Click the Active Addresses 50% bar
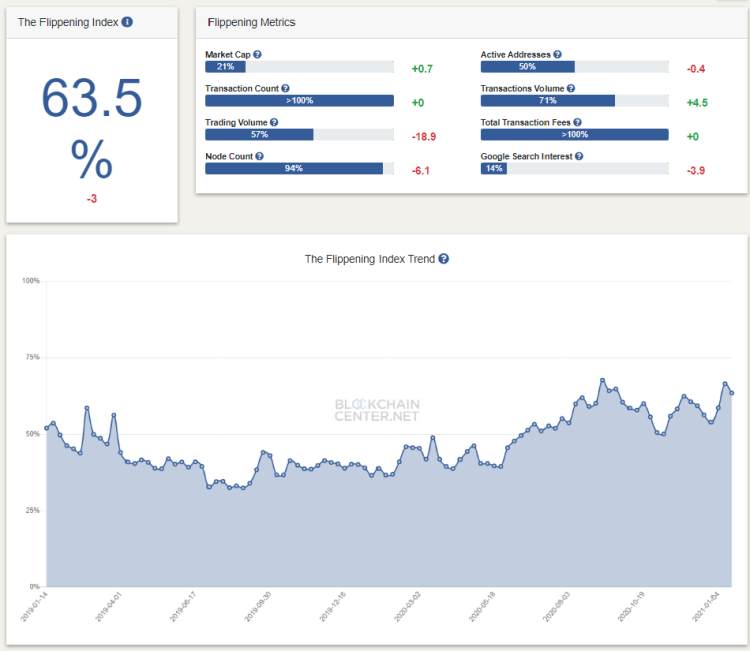 (x=574, y=66)
